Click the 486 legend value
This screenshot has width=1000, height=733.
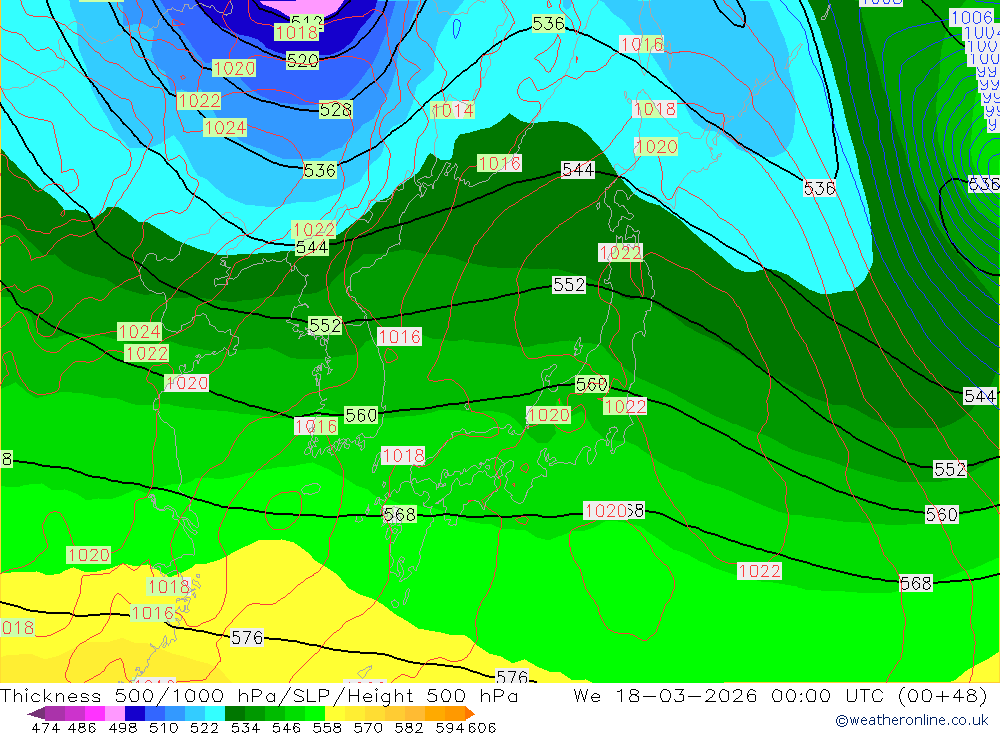82,727
